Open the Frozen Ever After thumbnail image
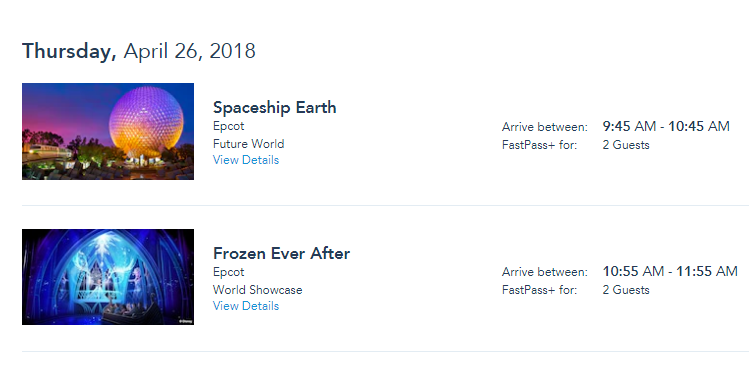The width and height of the screenshot is (755, 383). [x=108, y=277]
